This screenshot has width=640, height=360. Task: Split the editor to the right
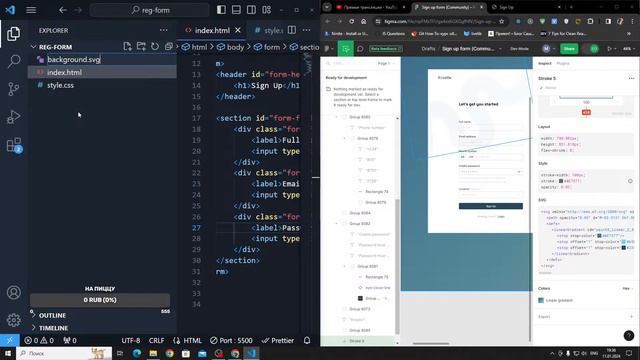pyautogui.click(x=292, y=30)
